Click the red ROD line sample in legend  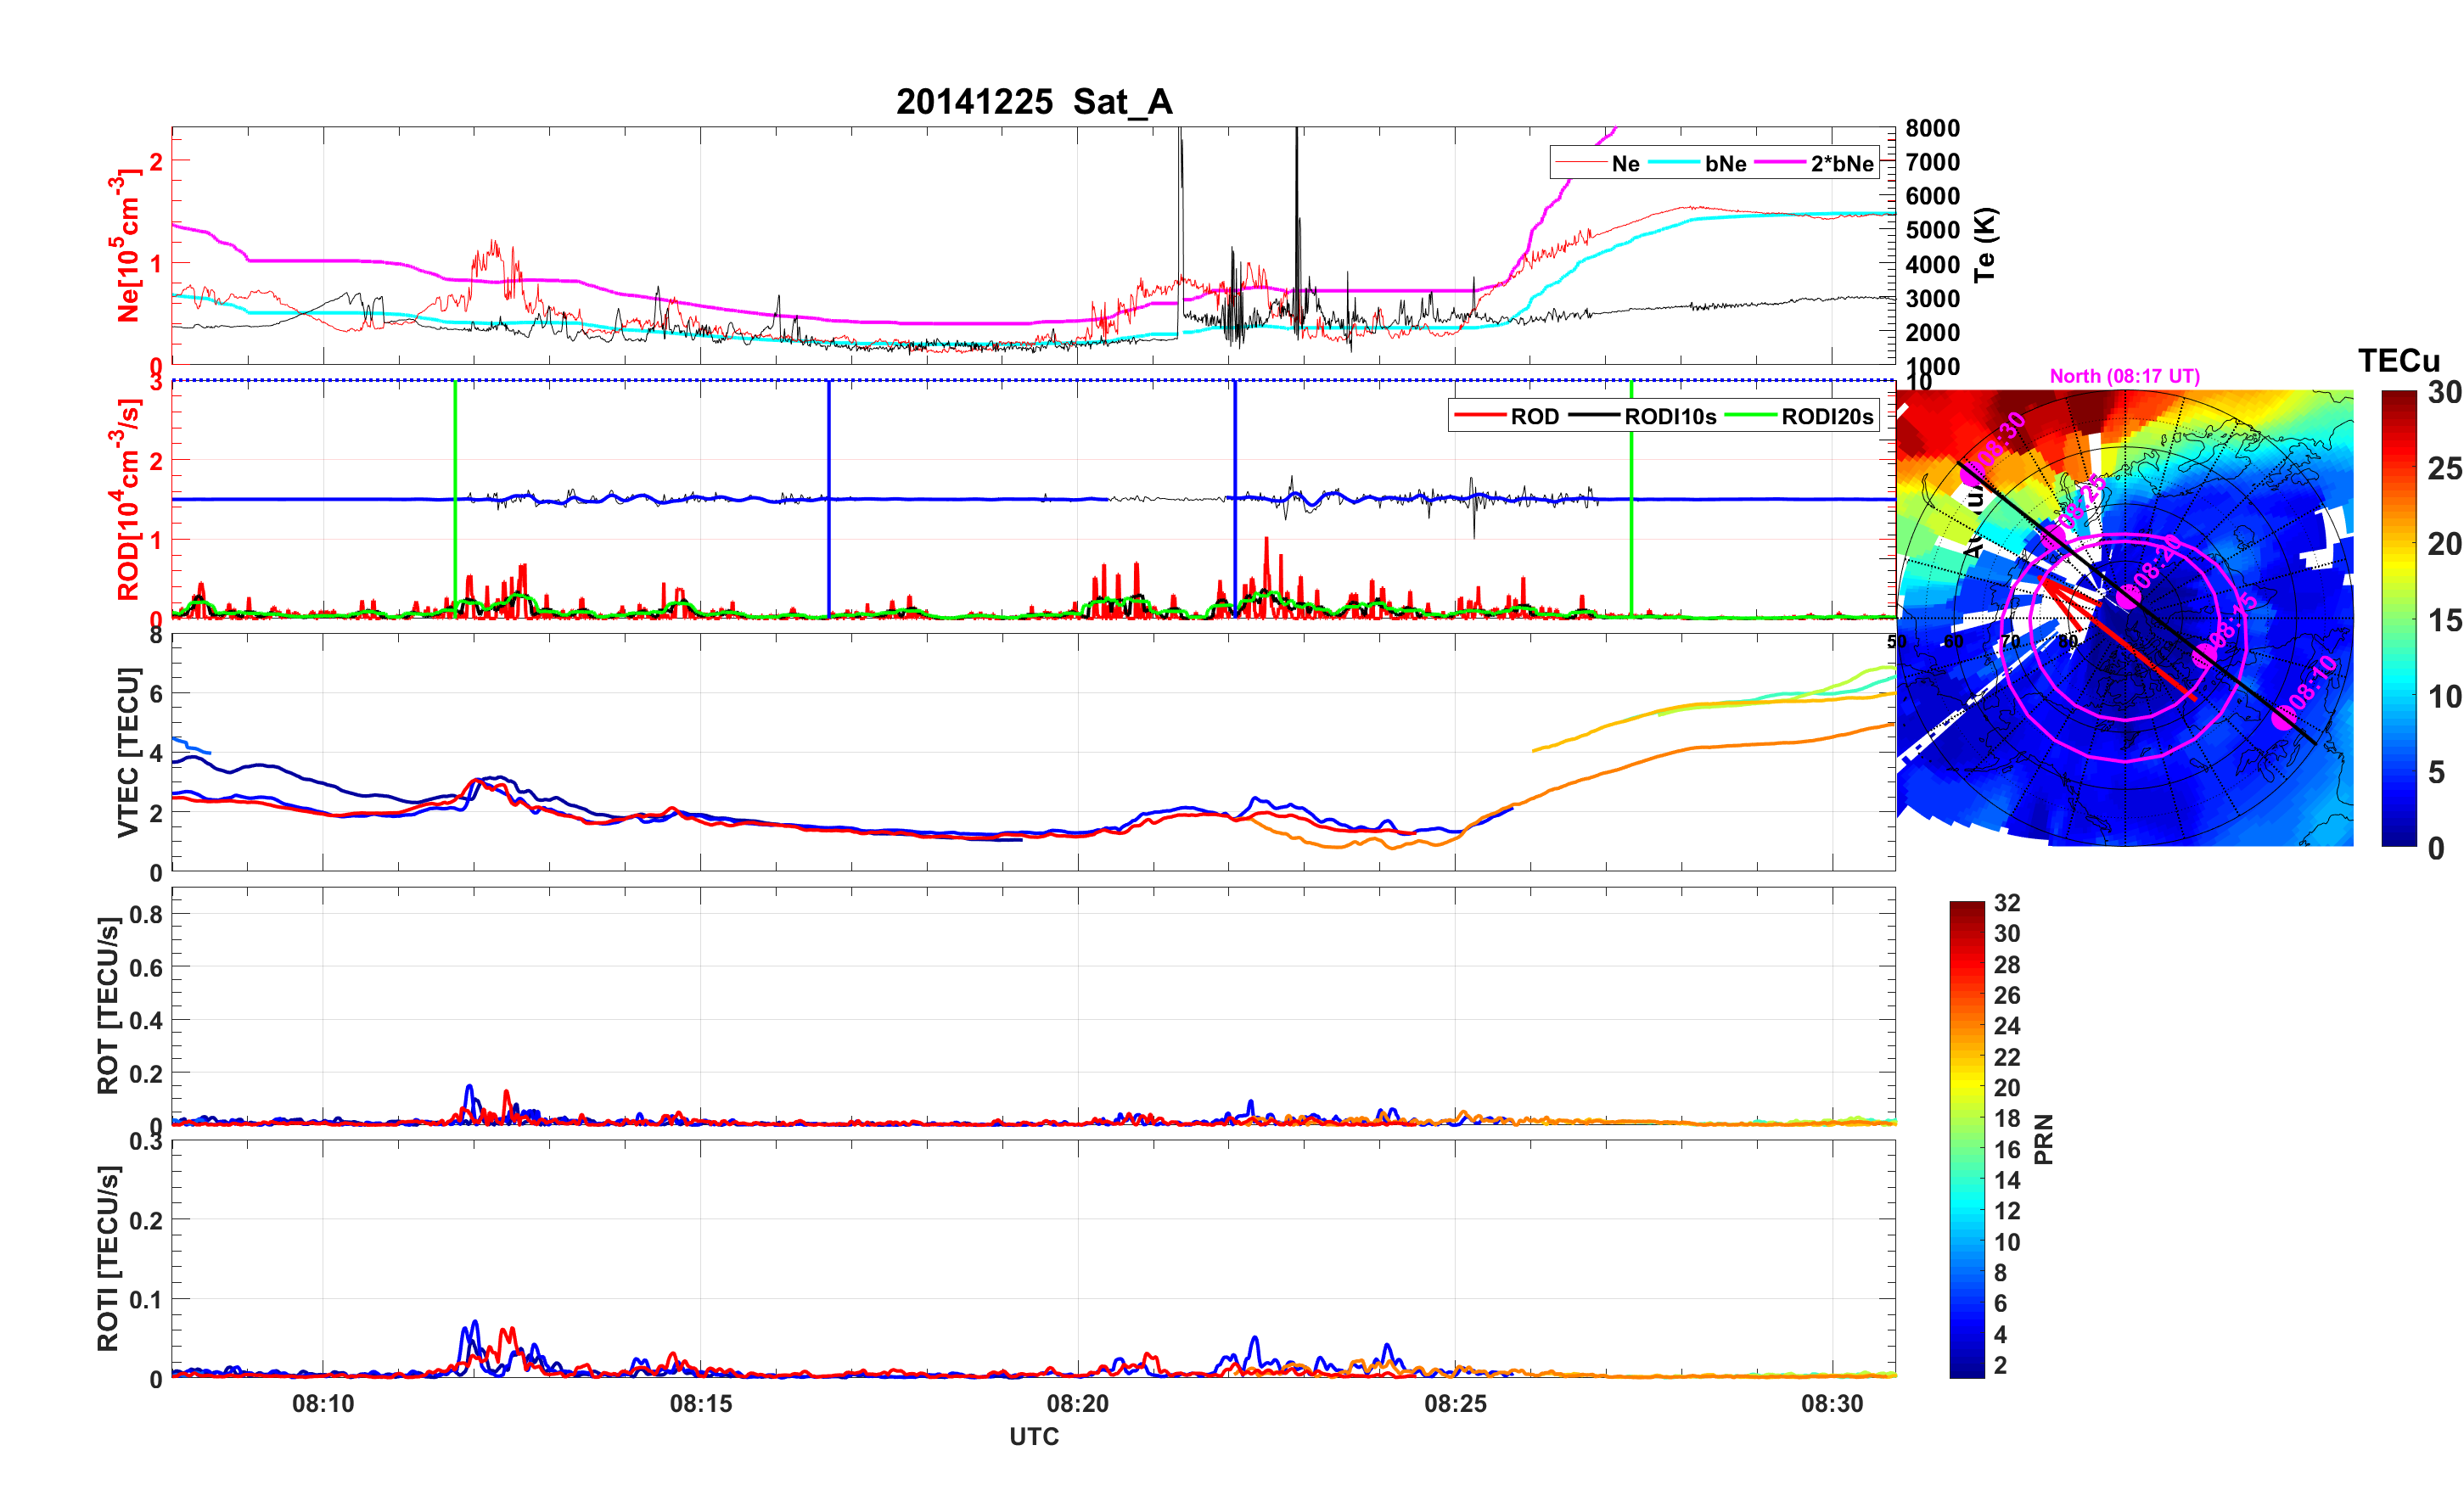pos(1480,416)
